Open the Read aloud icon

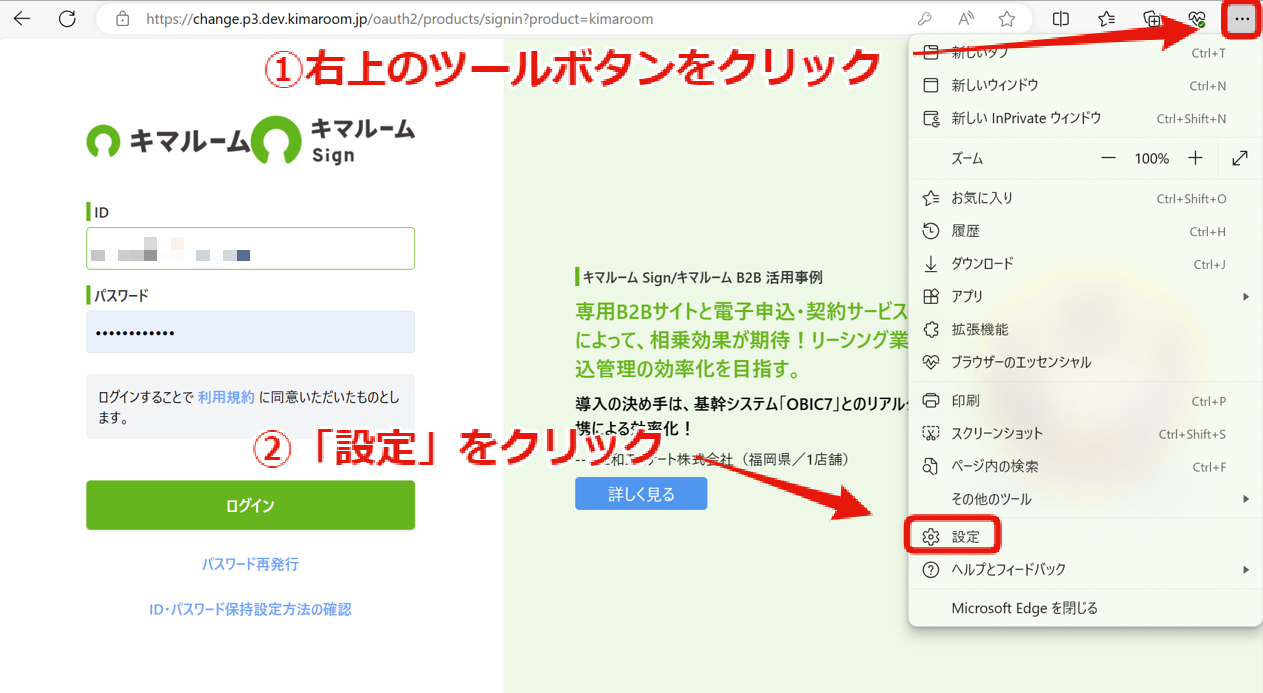(x=966, y=19)
